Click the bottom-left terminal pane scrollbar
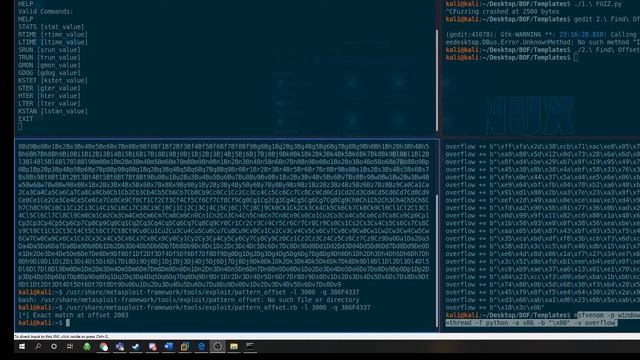Image resolution: width=640 pixels, height=360 pixels. click(437, 261)
